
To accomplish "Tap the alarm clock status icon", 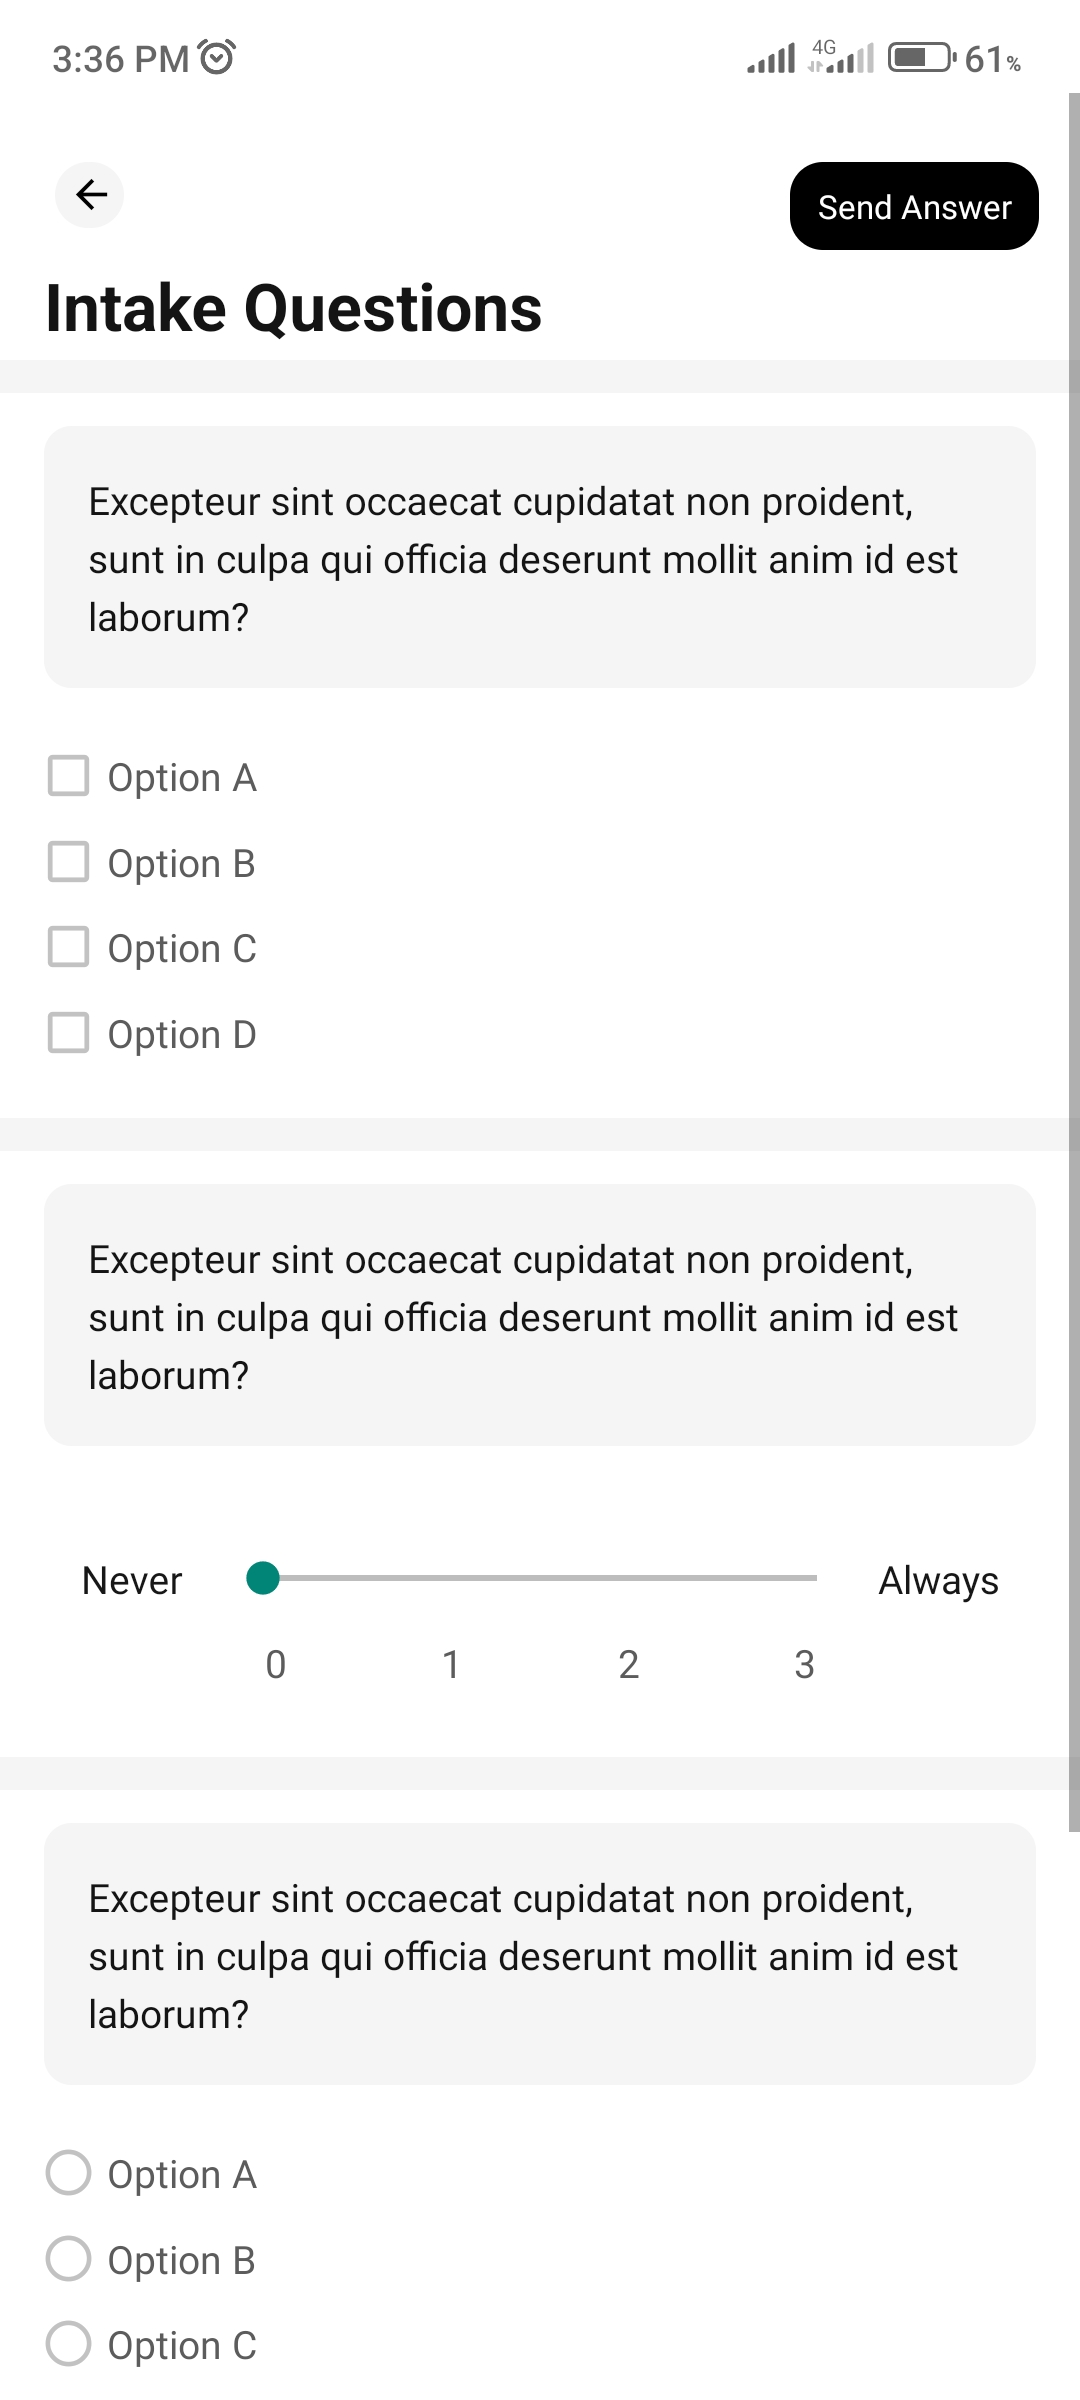I will click(x=217, y=58).
